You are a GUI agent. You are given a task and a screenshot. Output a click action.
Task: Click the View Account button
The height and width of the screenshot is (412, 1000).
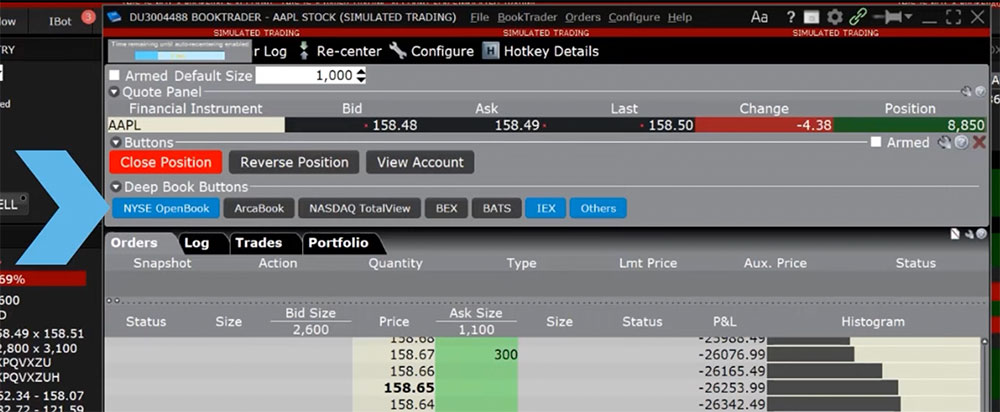tap(420, 162)
